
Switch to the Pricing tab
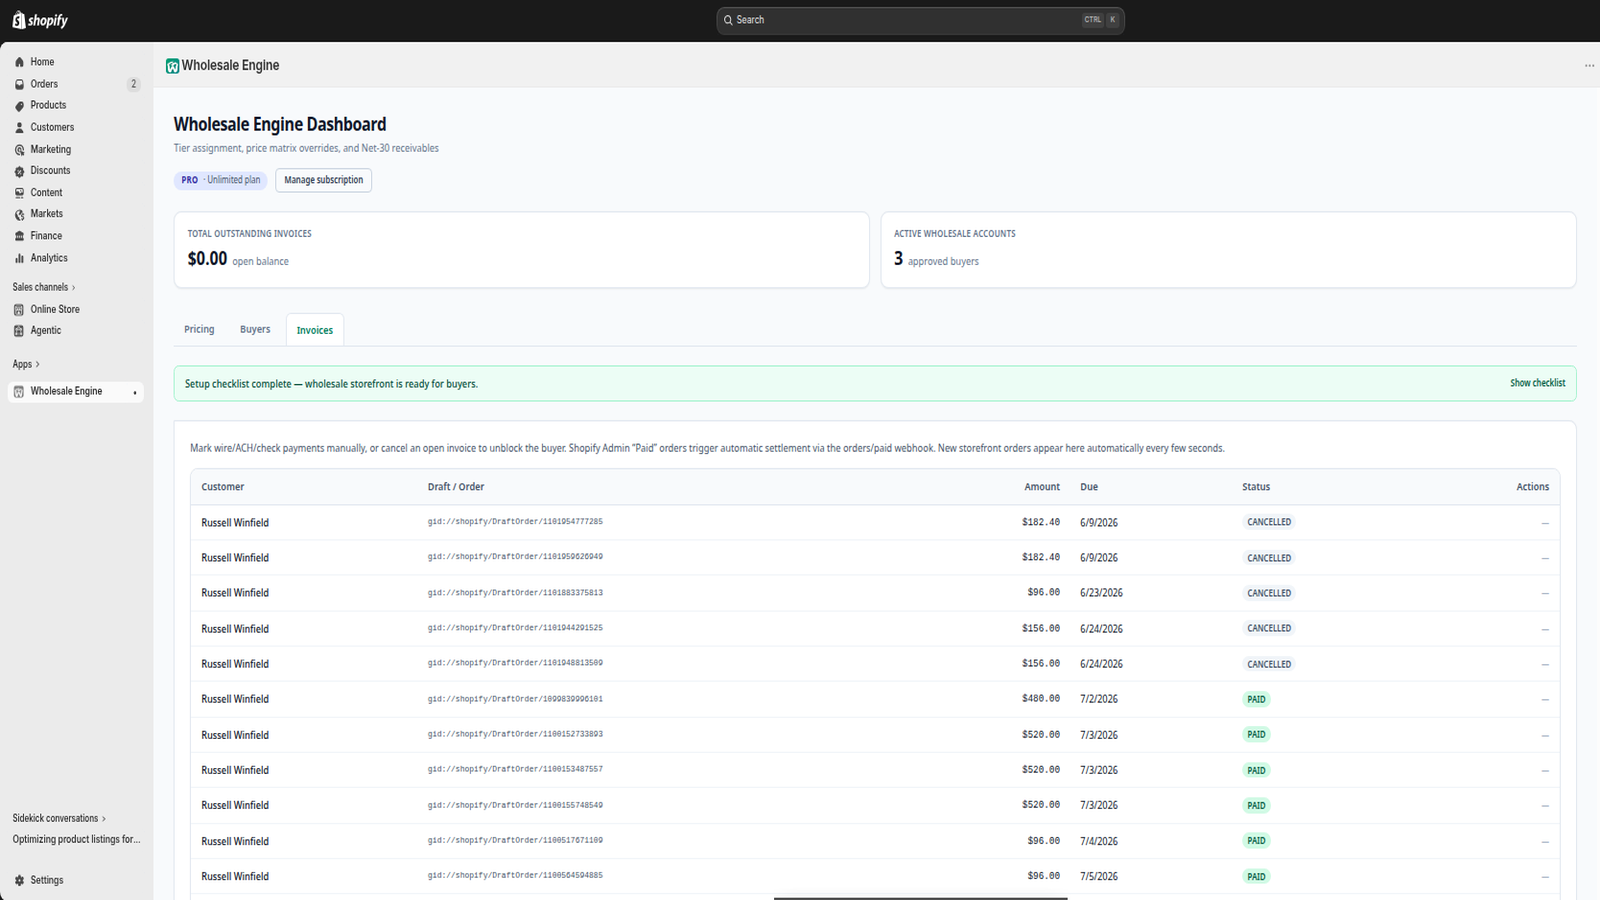click(199, 329)
